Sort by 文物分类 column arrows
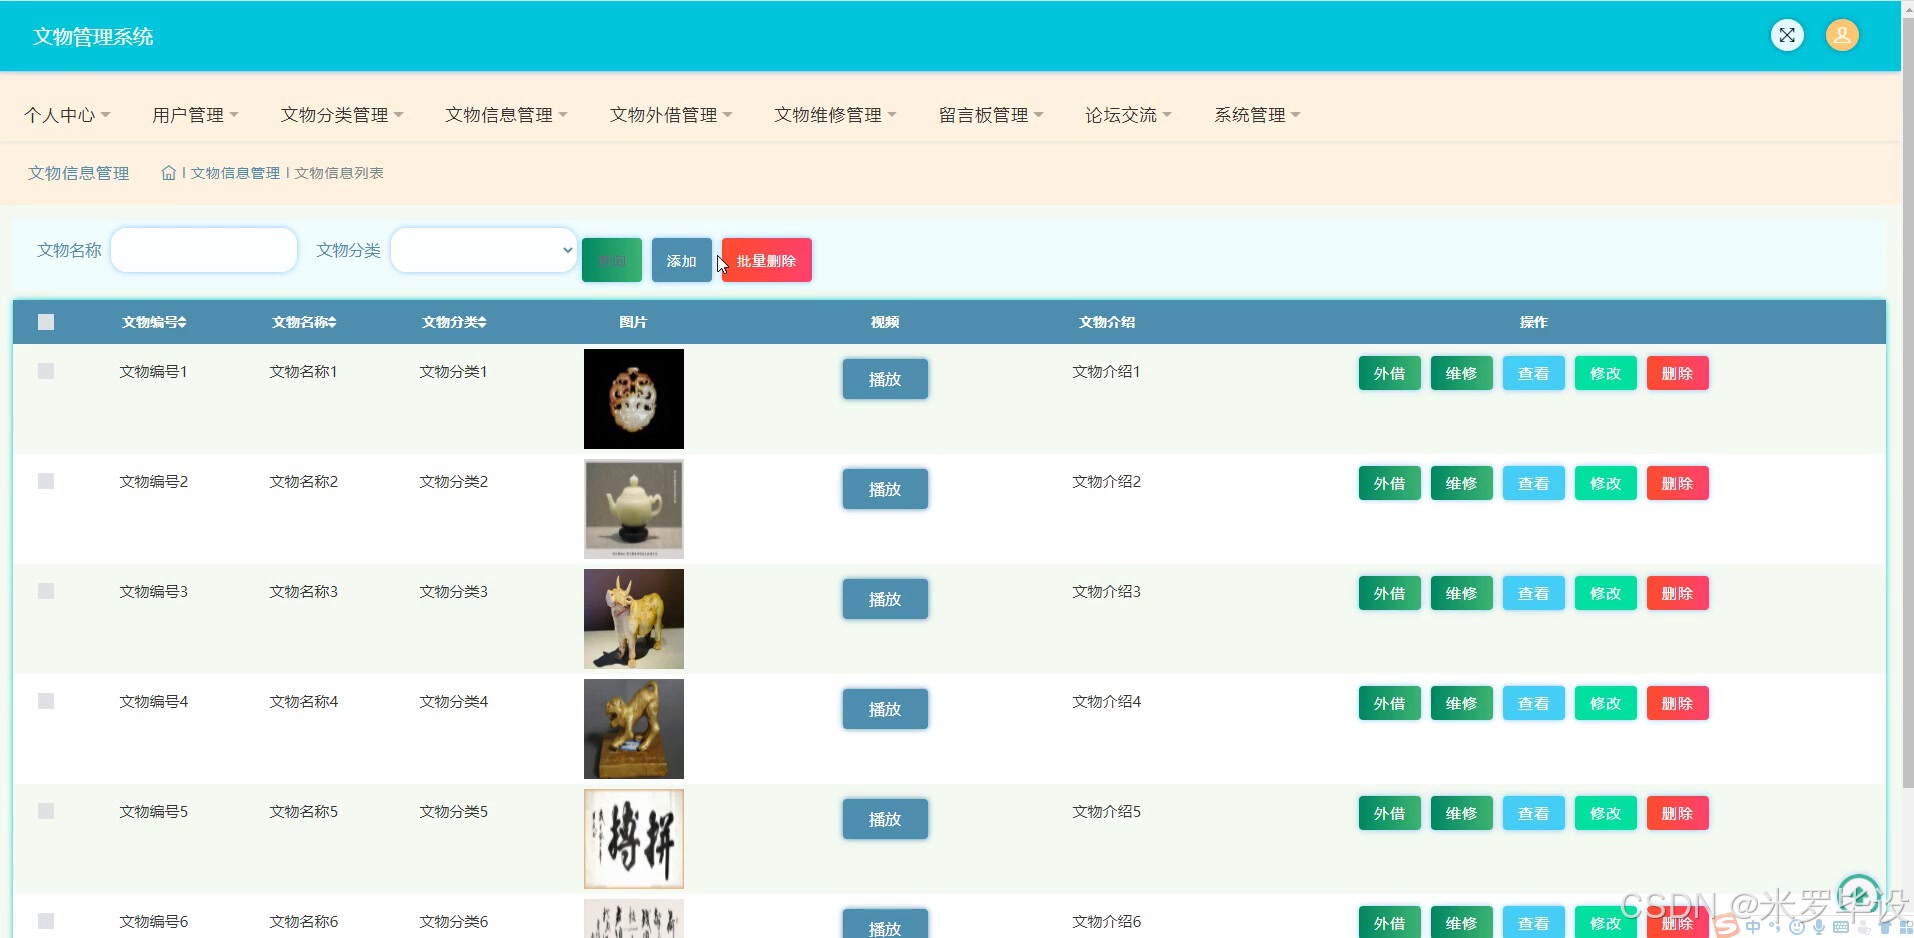 (481, 322)
